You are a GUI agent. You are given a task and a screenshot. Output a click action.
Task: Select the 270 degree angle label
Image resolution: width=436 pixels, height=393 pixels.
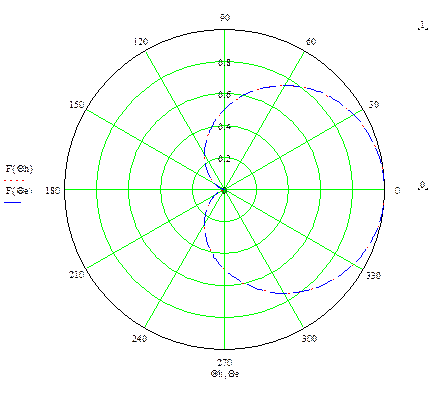point(225,362)
